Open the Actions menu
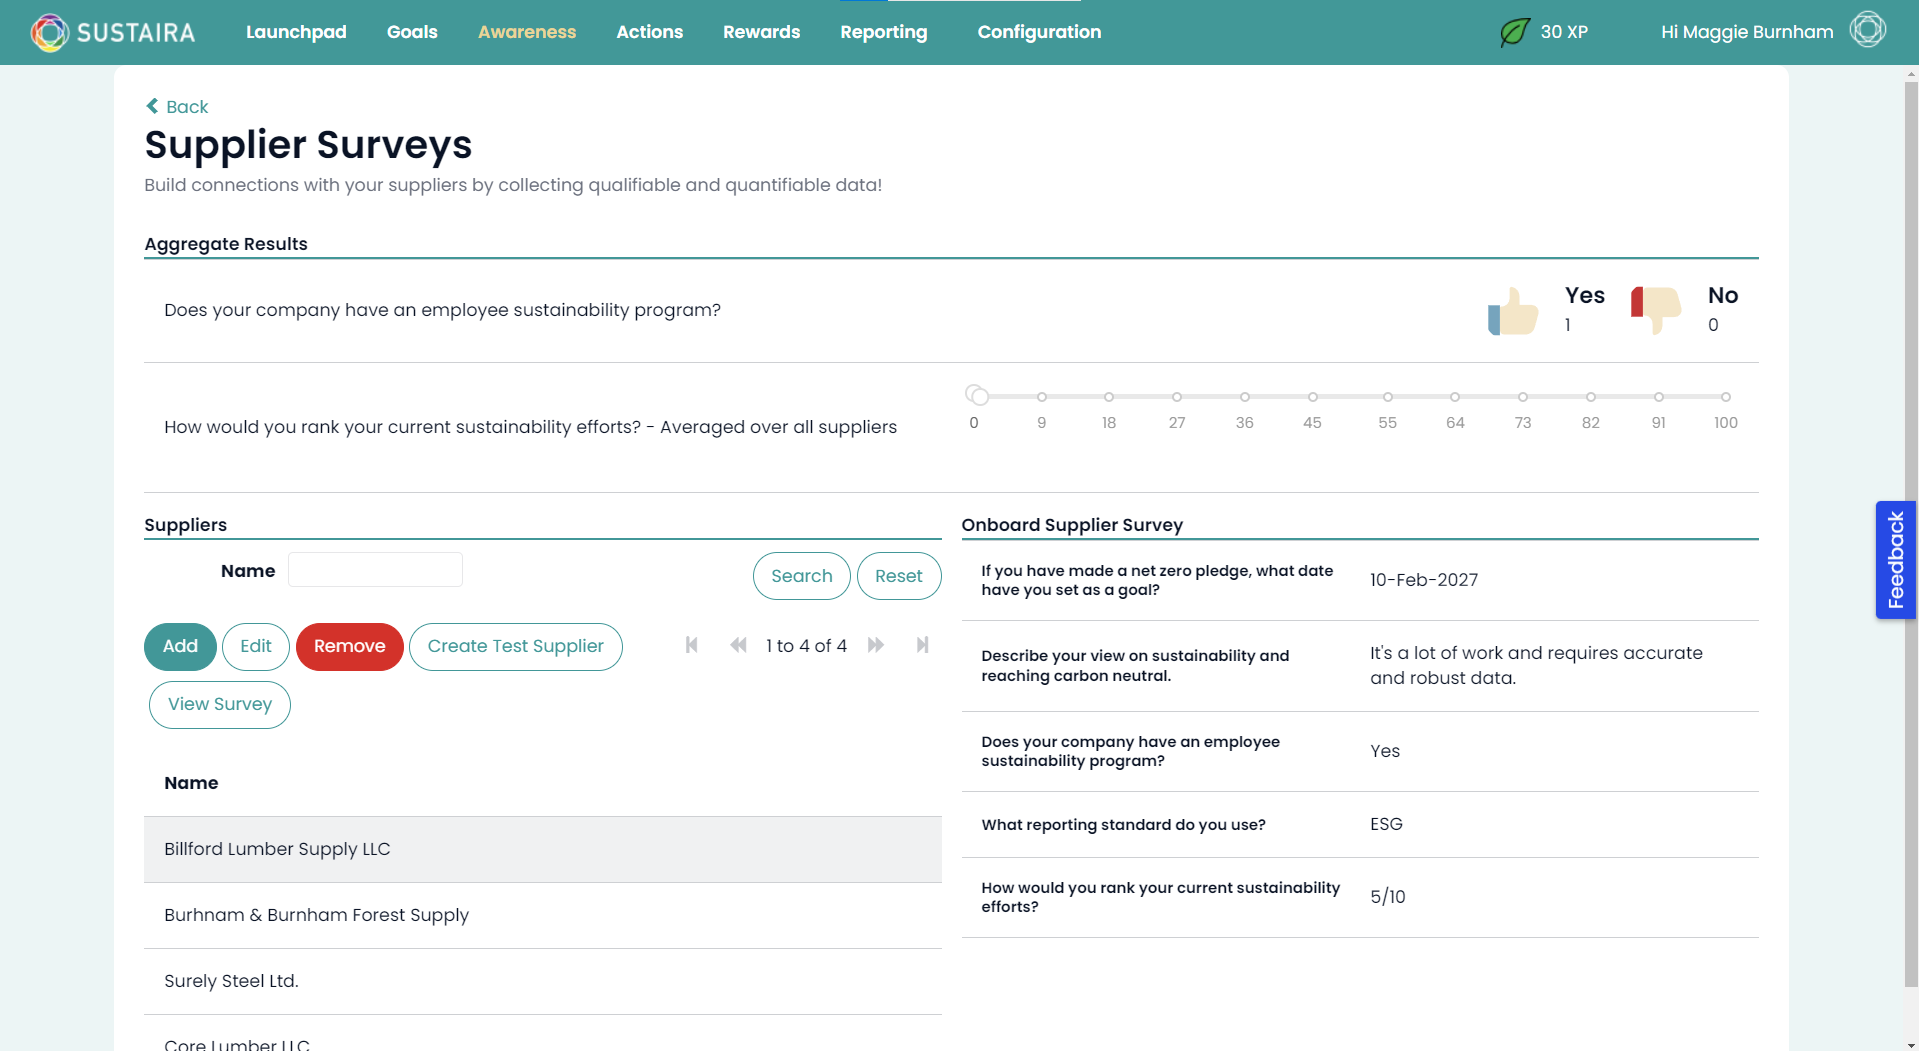This screenshot has width=1919, height=1051. (650, 32)
